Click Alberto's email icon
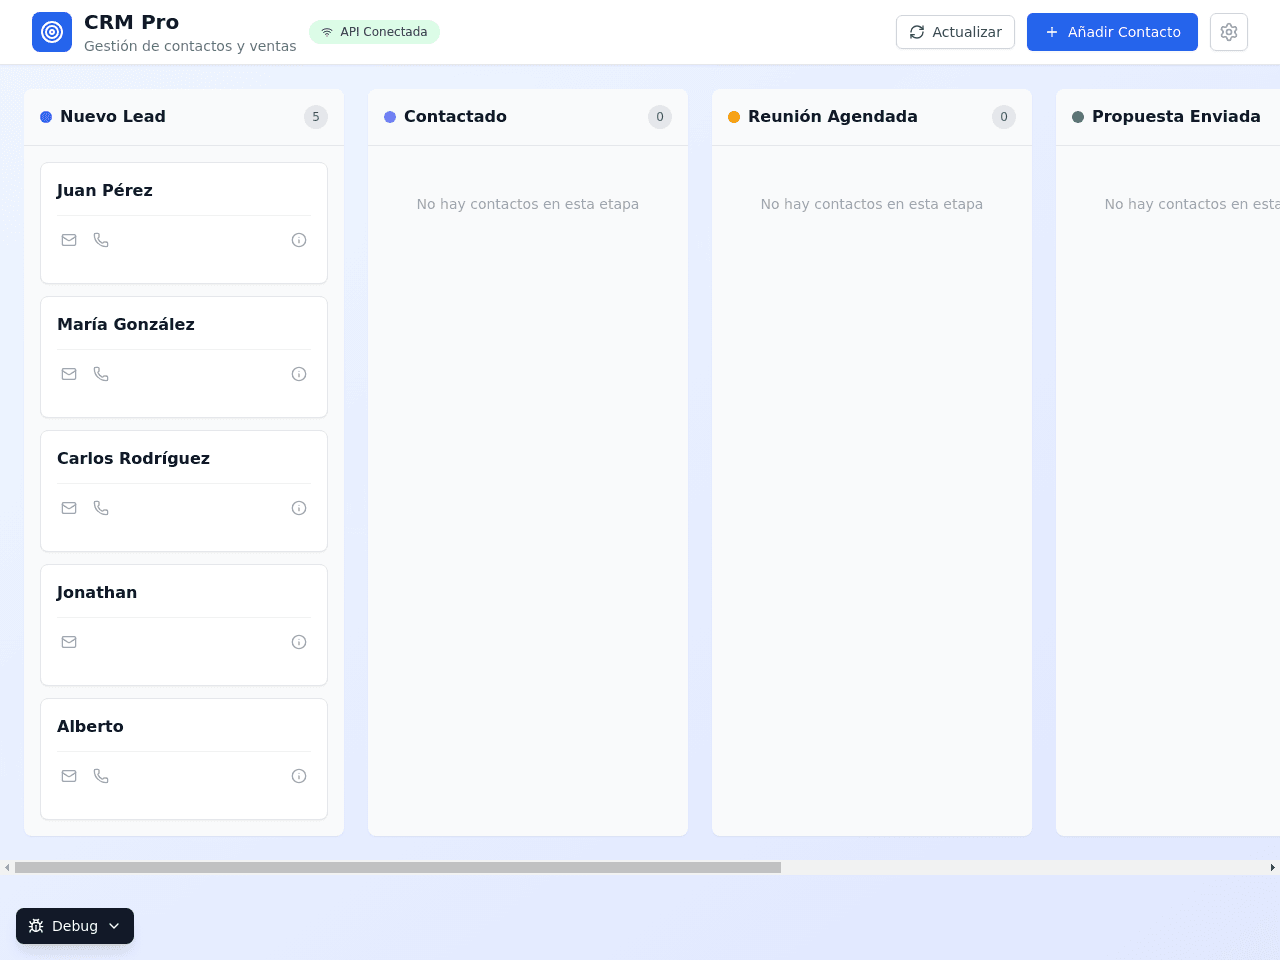 pyautogui.click(x=69, y=776)
